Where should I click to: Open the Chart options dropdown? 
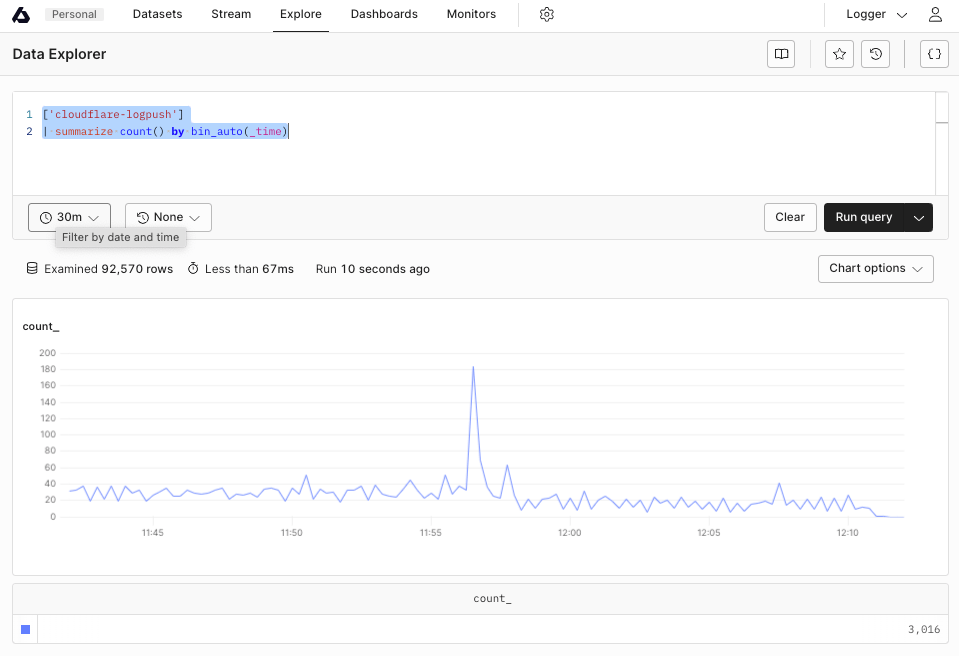(x=875, y=268)
